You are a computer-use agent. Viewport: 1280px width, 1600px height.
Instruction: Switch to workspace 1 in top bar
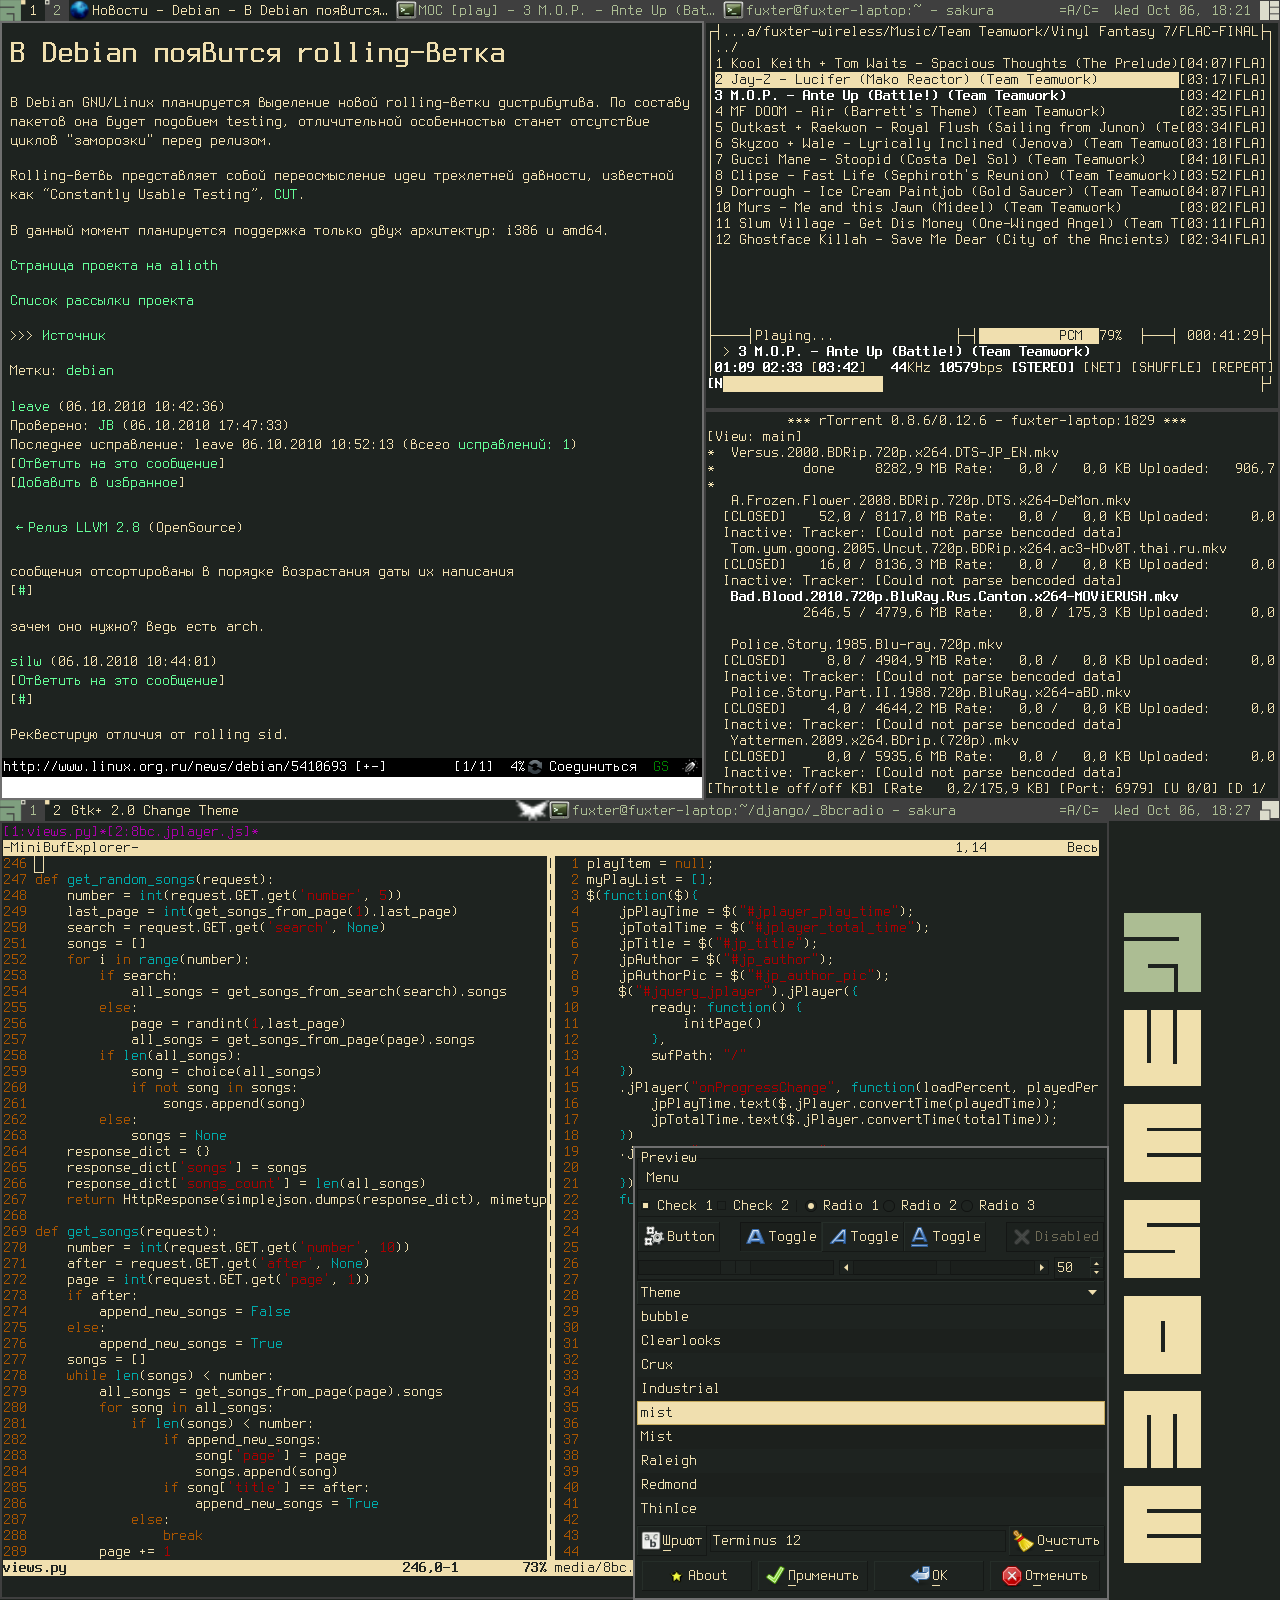[33, 10]
